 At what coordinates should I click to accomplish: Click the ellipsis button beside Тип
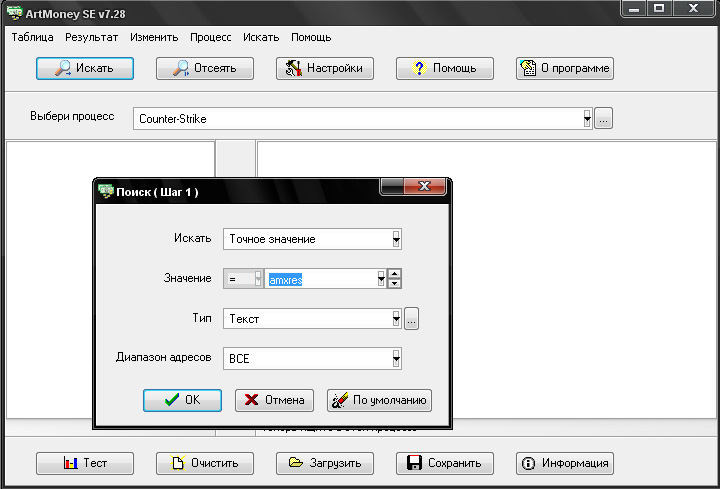(x=411, y=318)
